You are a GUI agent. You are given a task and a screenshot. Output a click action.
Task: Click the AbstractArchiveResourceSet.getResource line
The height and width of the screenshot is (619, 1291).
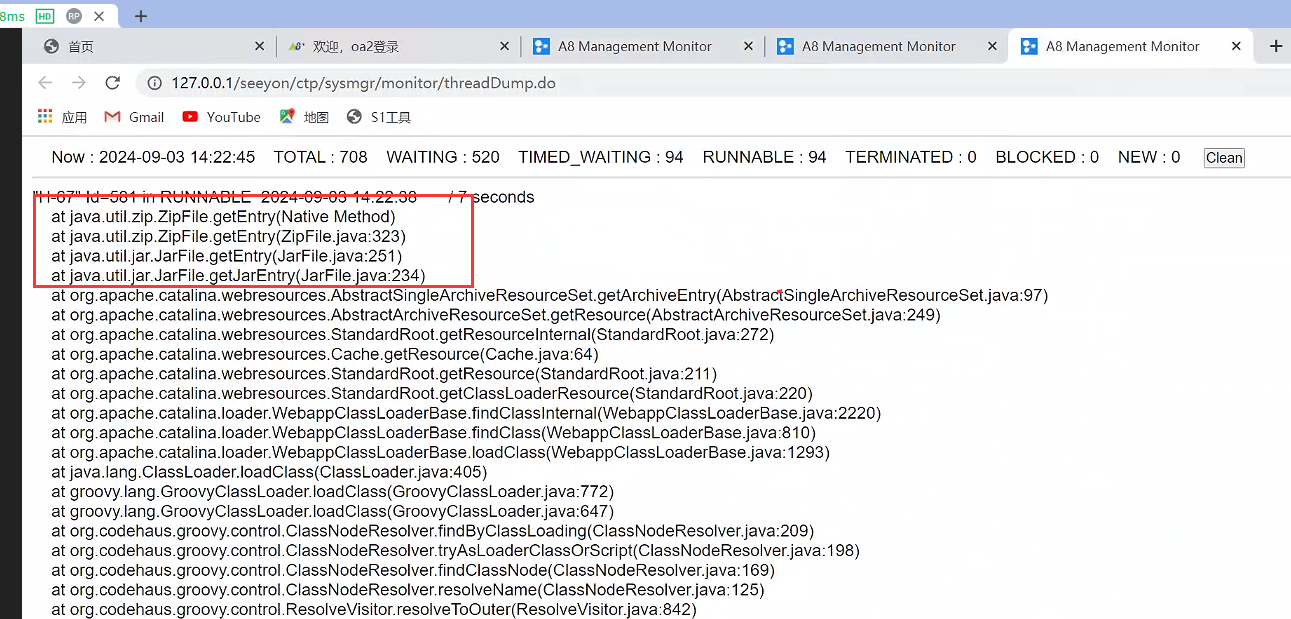click(496, 315)
